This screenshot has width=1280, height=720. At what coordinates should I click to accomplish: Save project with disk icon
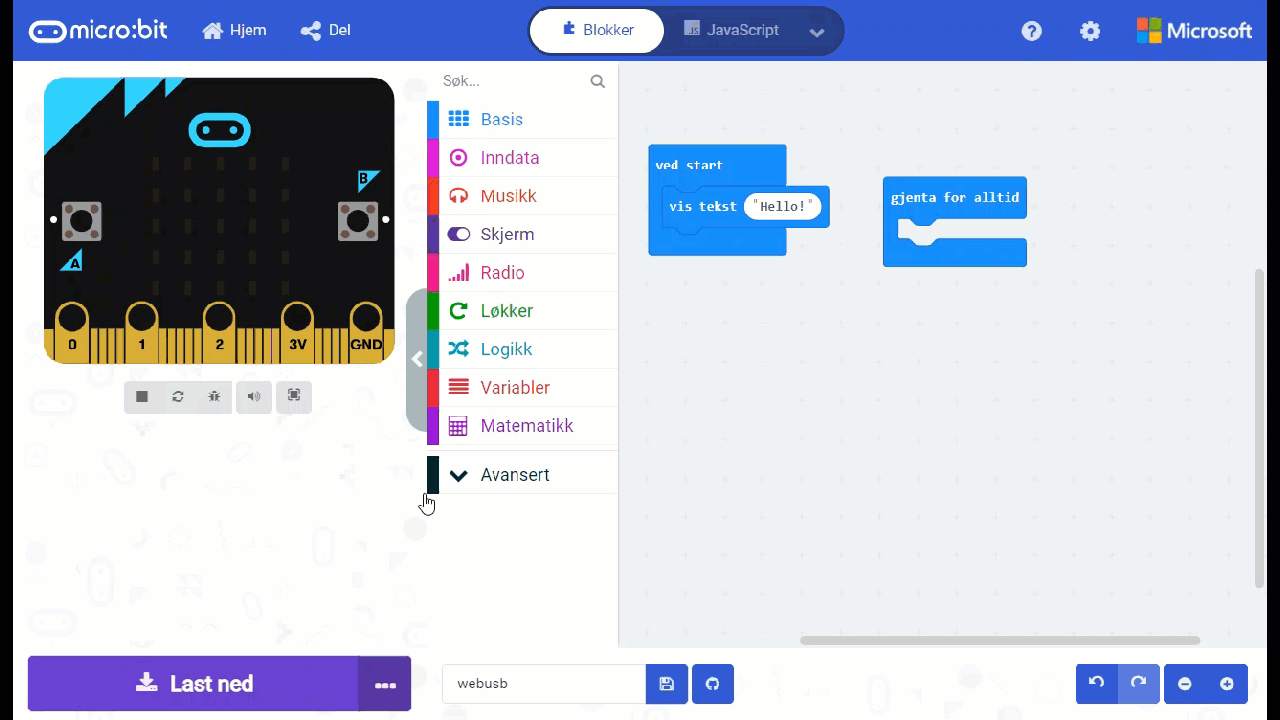coord(667,684)
